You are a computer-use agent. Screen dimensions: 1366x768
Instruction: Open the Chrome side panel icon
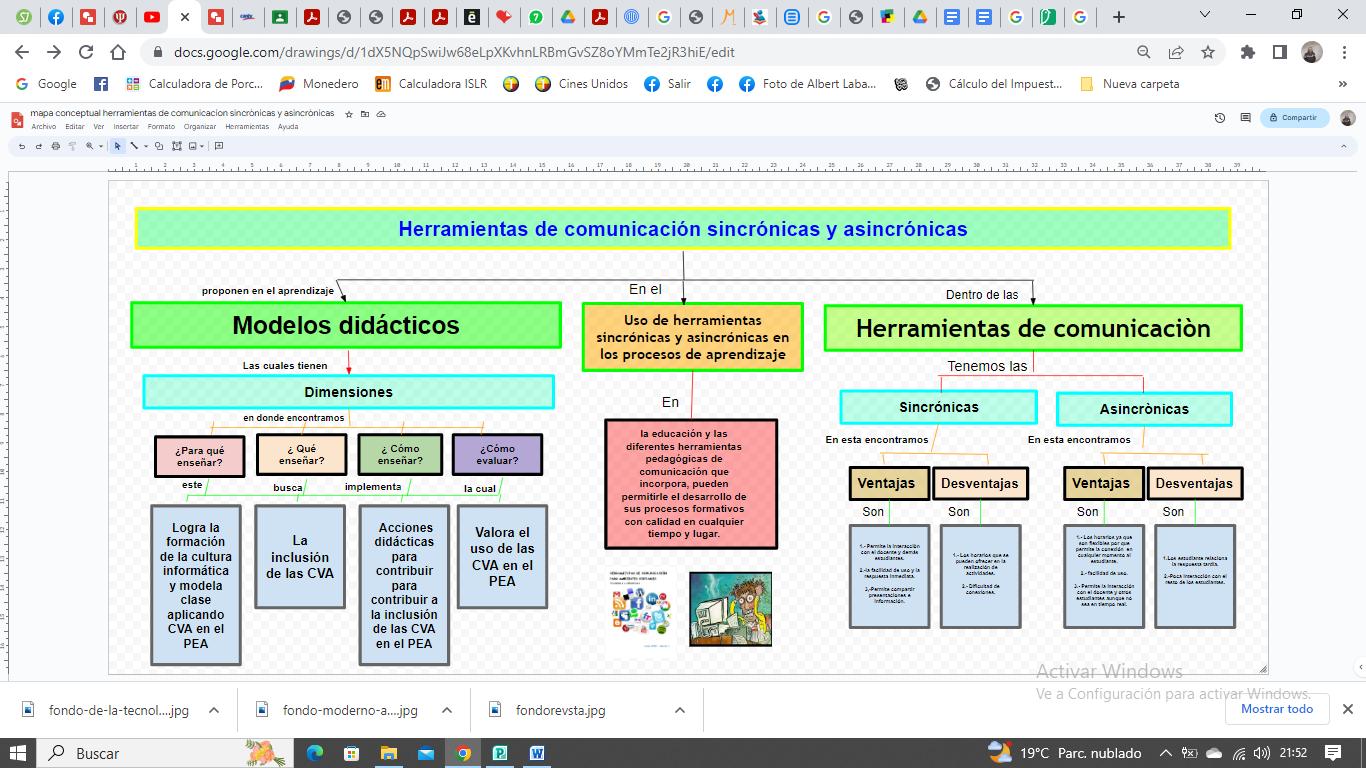tap(1280, 52)
